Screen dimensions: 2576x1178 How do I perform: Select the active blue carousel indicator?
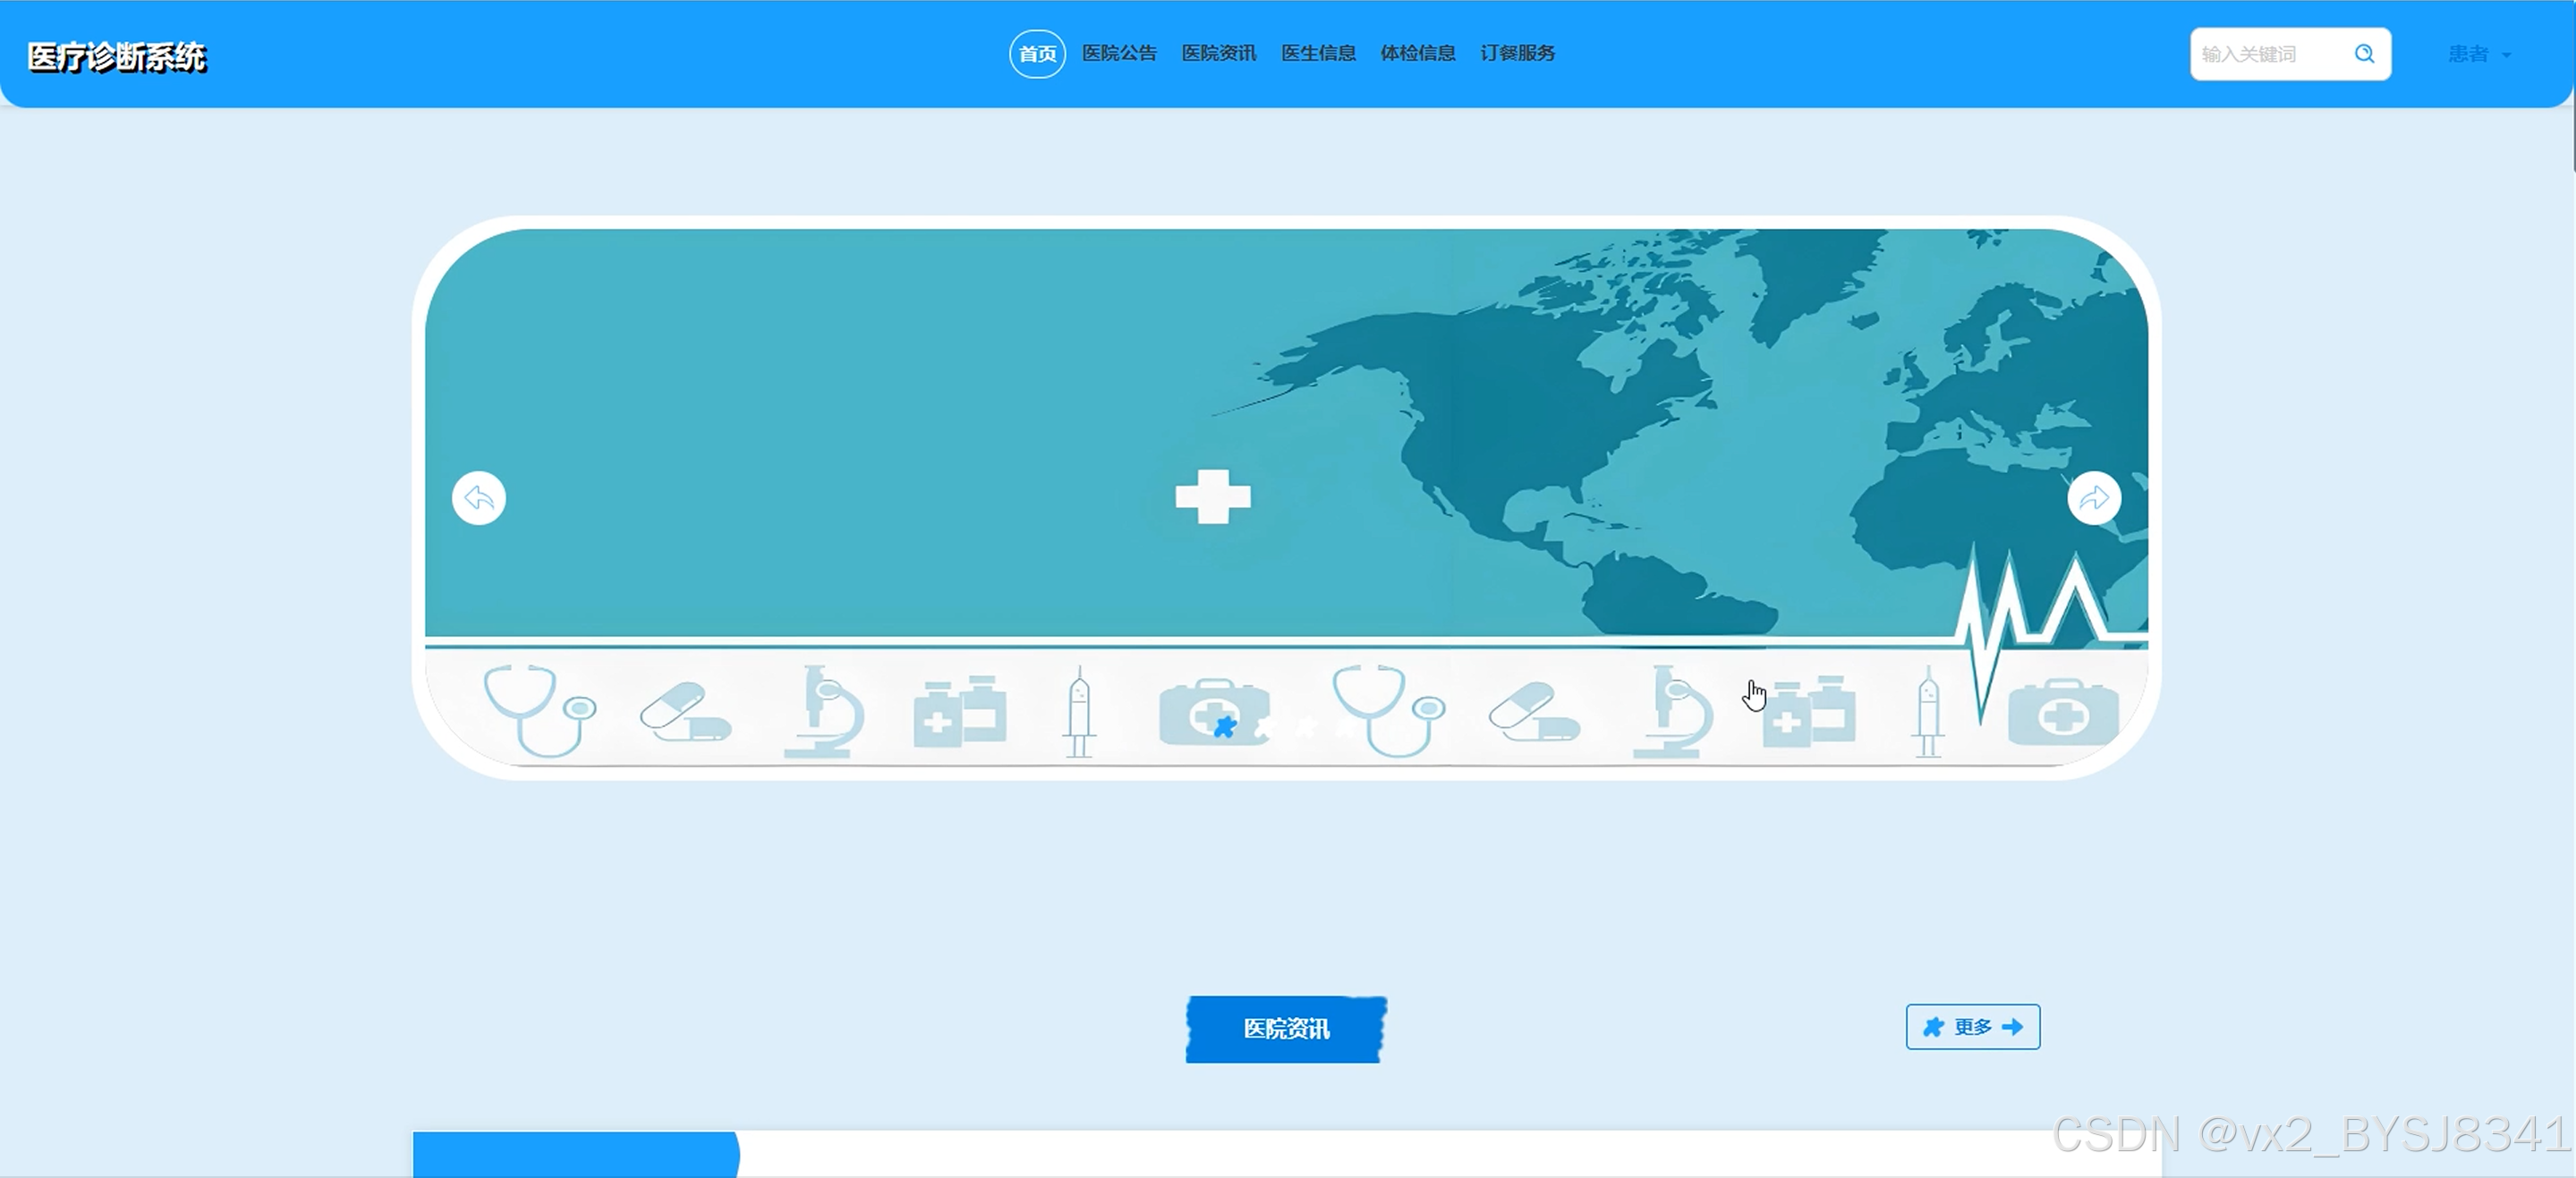coord(1224,729)
